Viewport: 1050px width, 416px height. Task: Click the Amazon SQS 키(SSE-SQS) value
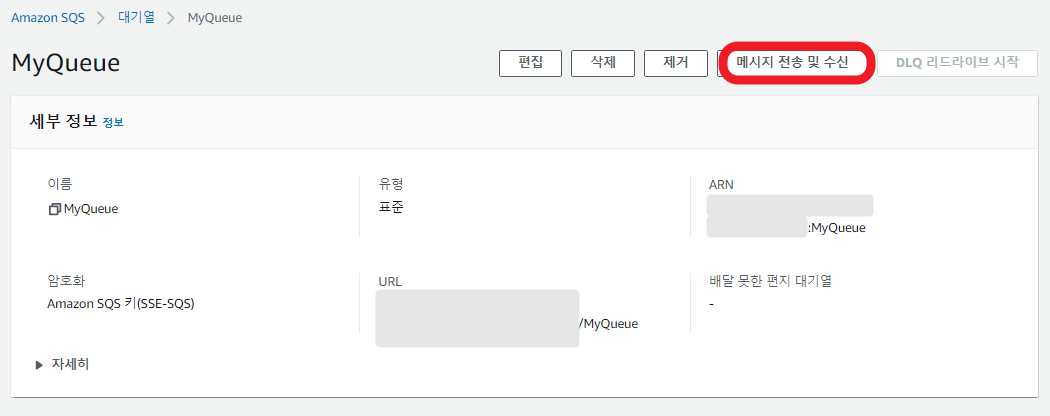click(x=121, y=303)
